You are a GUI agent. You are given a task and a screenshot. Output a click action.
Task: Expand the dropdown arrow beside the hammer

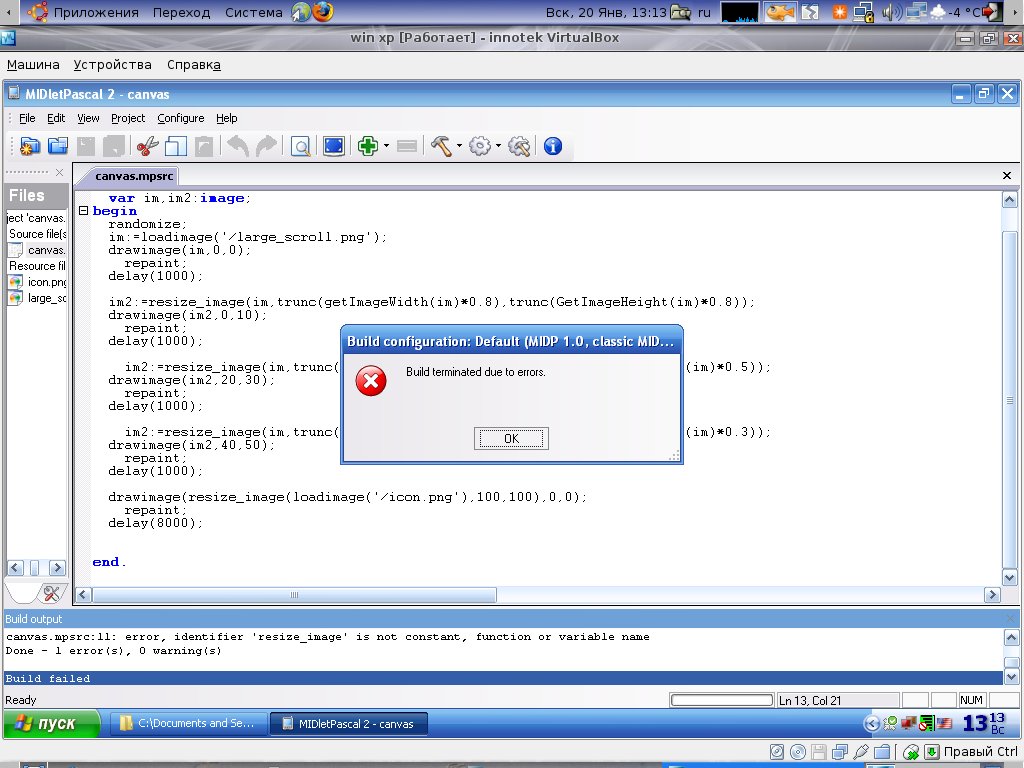(459, 146)
